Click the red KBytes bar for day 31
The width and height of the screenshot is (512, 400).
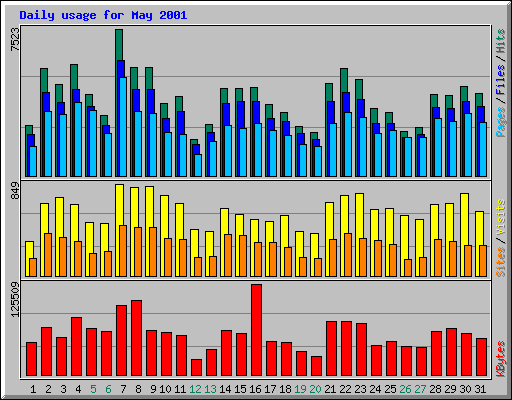pos(481,357)
